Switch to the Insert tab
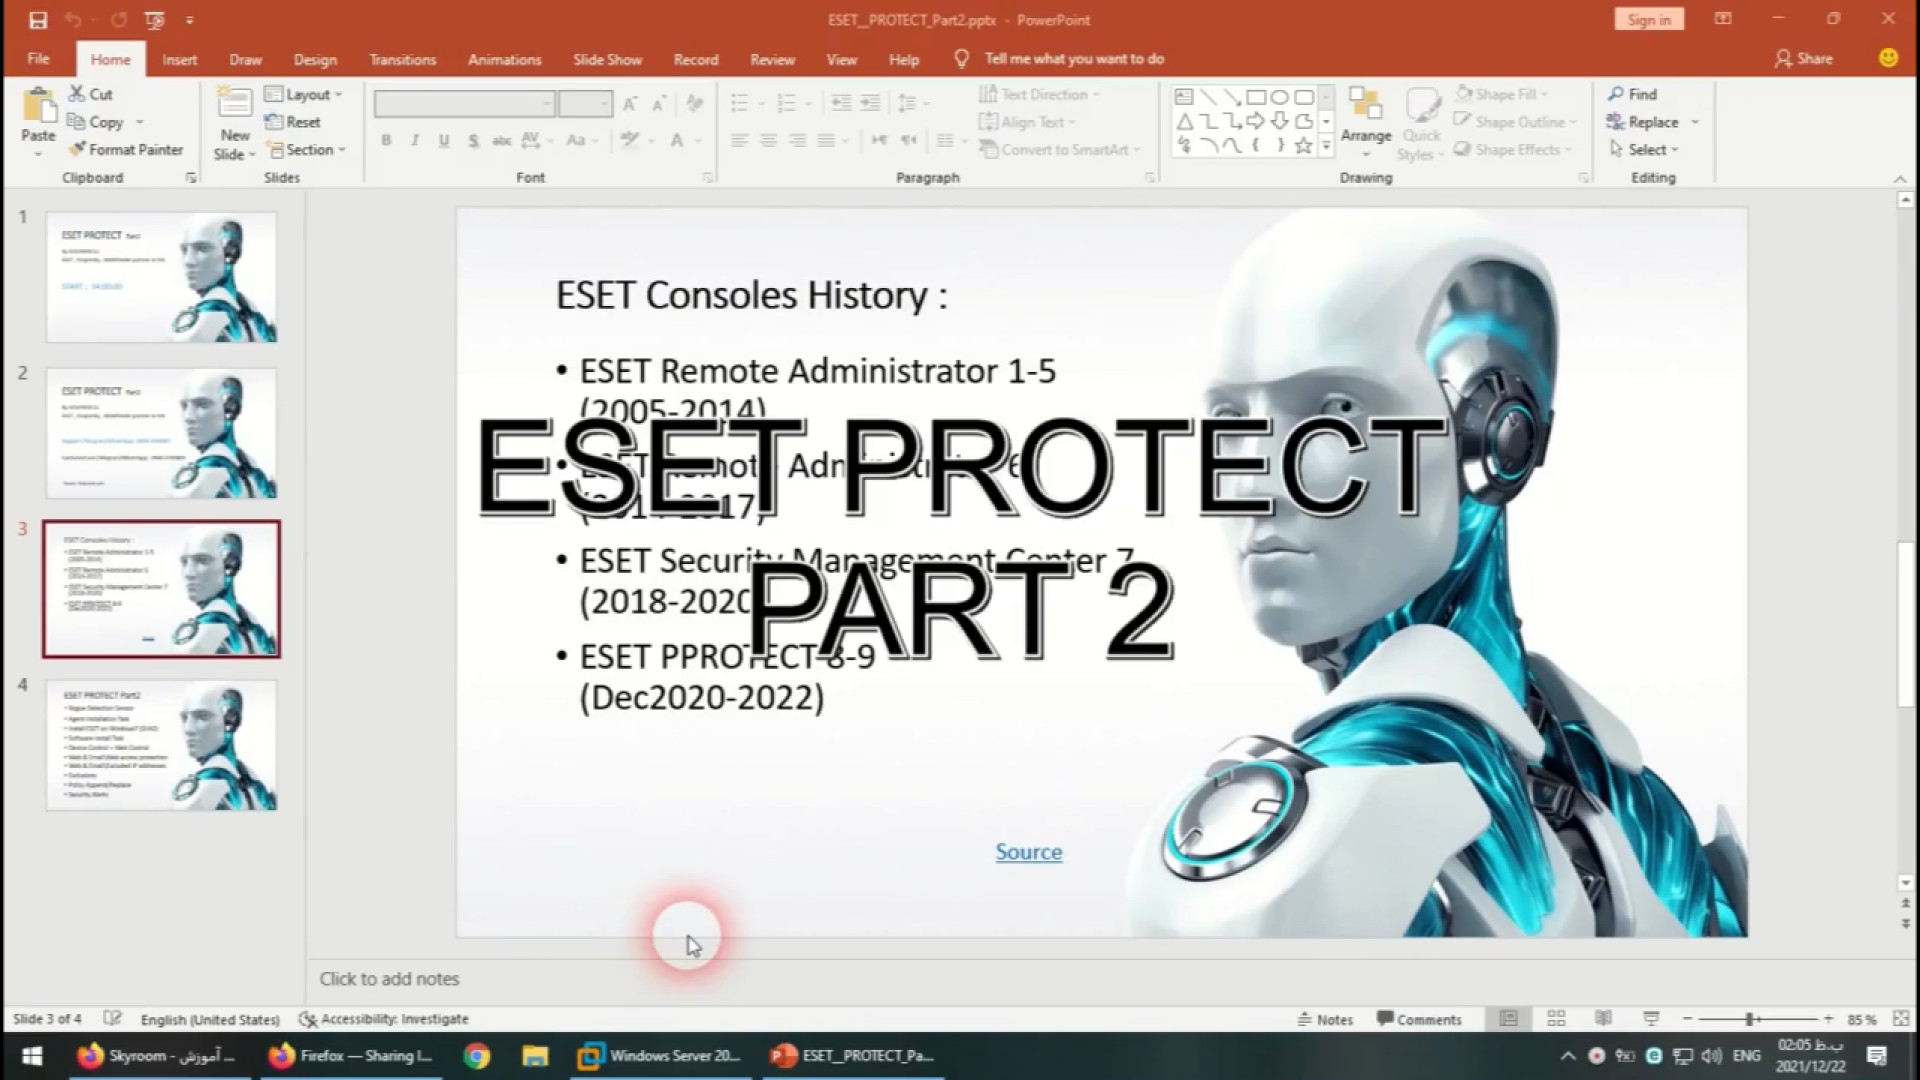This screenshot has height=1080, width=1920. point(180,59)
